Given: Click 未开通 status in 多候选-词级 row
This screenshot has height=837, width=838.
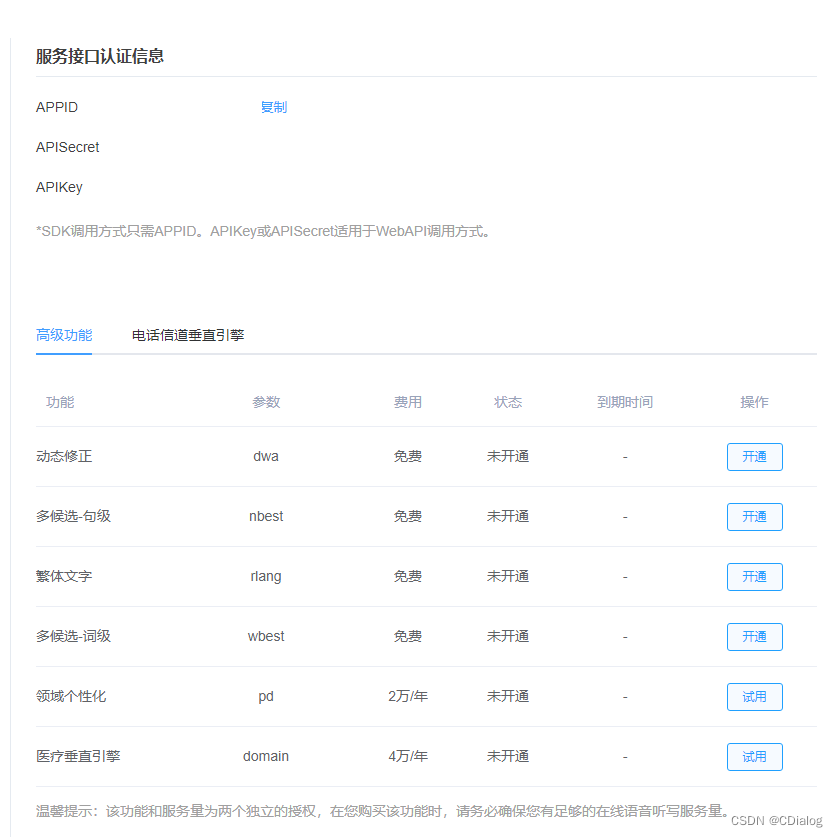Looking at the screenshot, I should point(508,636).
